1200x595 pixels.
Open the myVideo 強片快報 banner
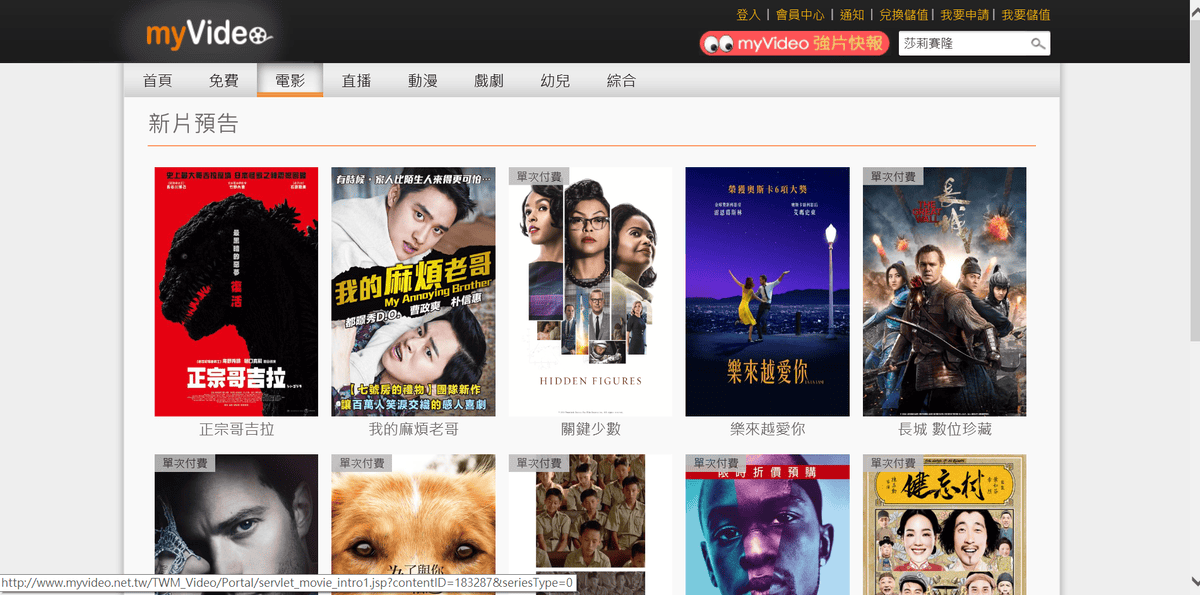click(794, 44)
